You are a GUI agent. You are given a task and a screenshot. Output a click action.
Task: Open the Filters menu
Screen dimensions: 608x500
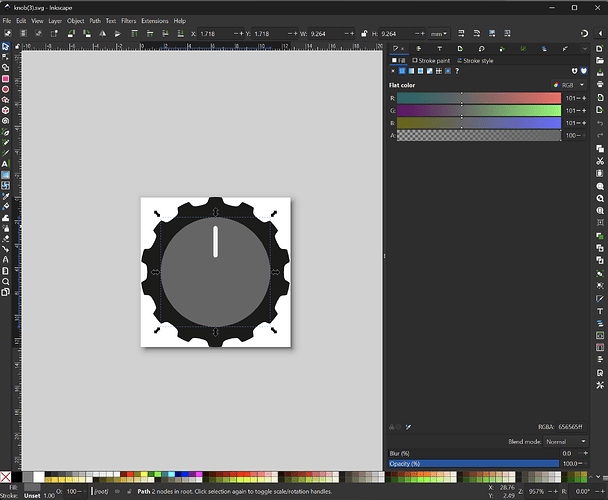coord(128,21)
